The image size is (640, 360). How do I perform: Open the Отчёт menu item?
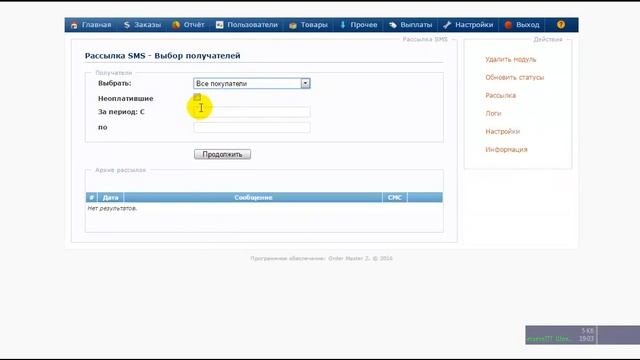[x=194, y=25]
